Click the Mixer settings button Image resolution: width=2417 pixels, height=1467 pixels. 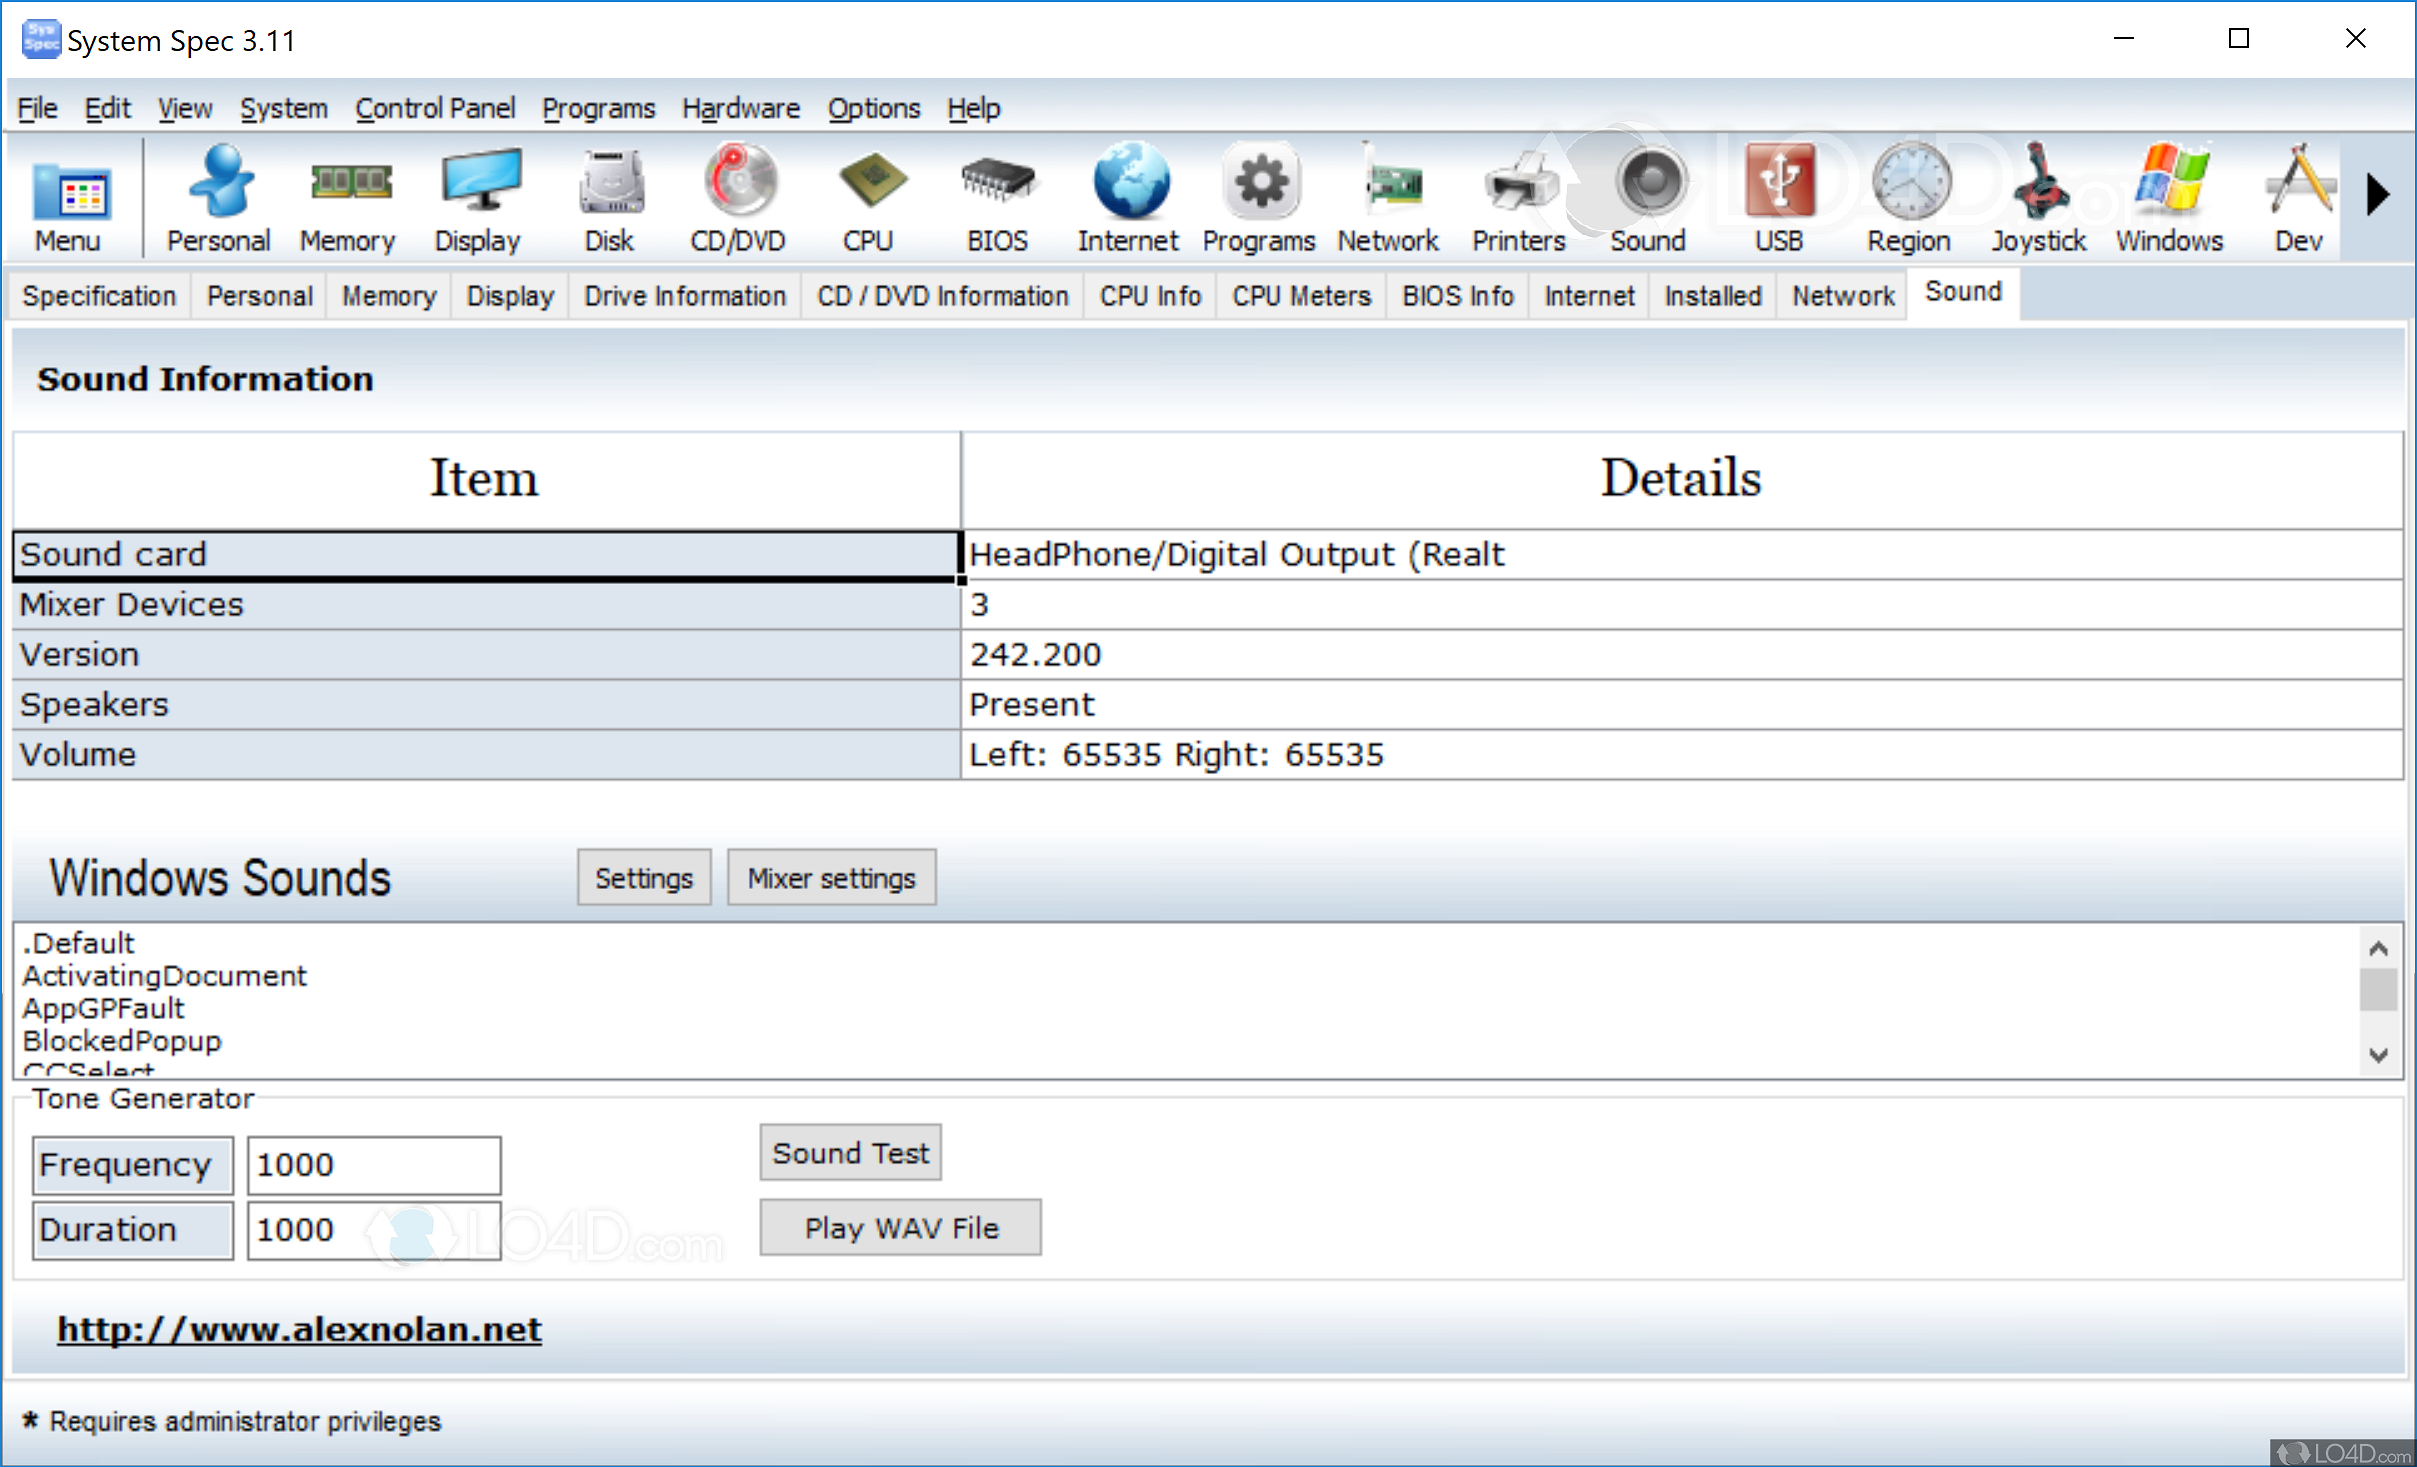pyautogui.click(x=830, y=877)
